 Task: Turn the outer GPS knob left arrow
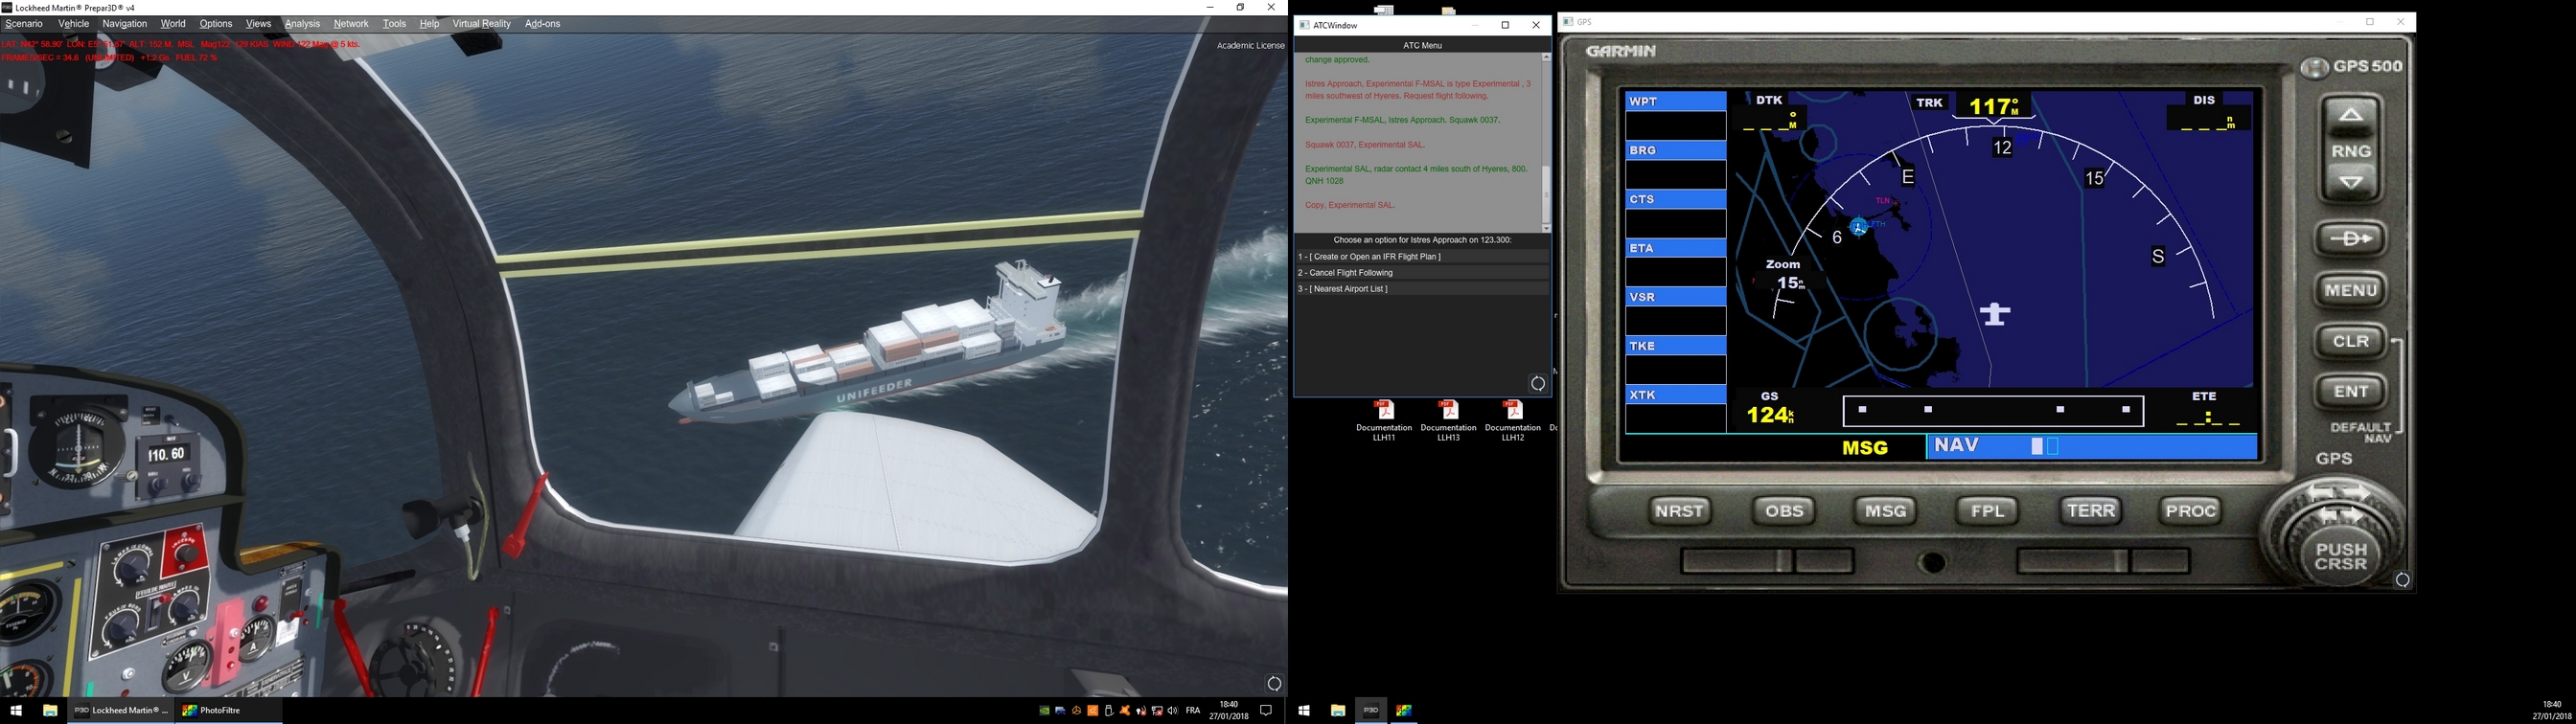2322,494
